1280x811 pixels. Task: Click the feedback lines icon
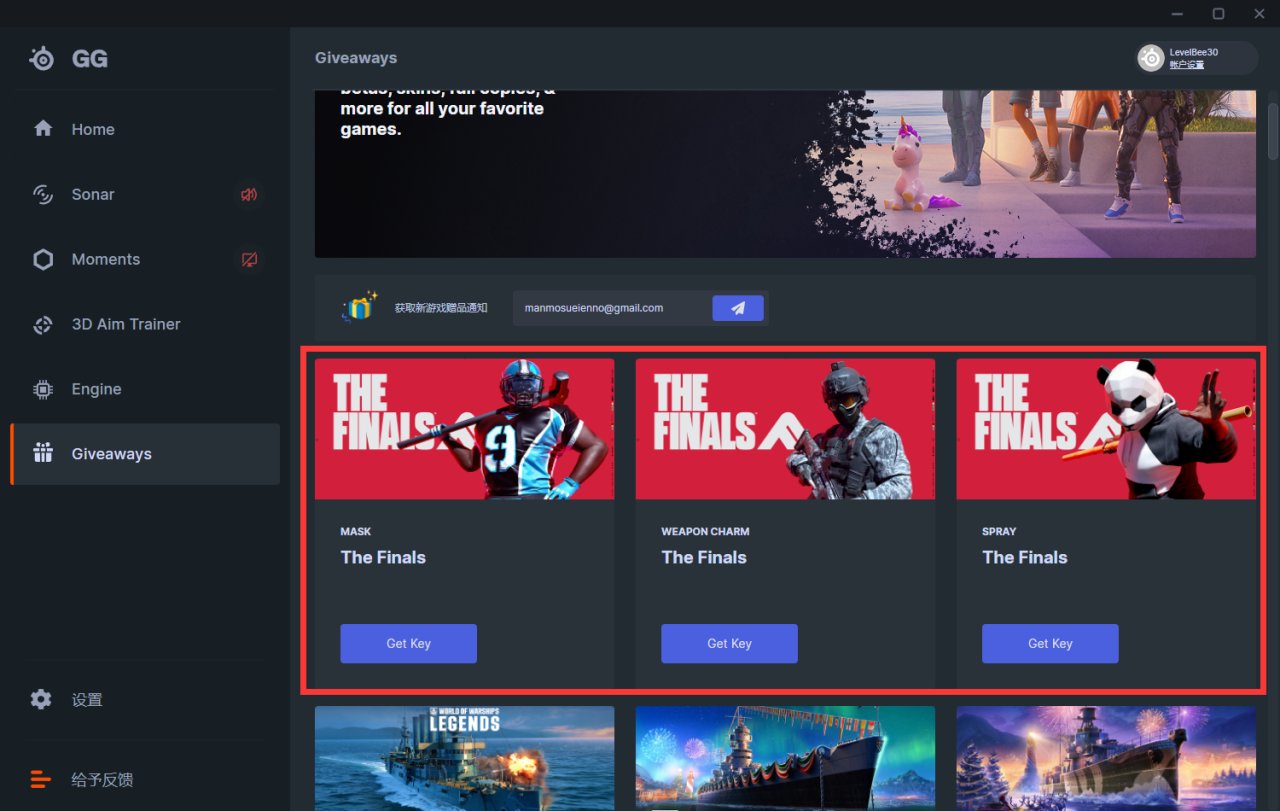pos(41,779)
